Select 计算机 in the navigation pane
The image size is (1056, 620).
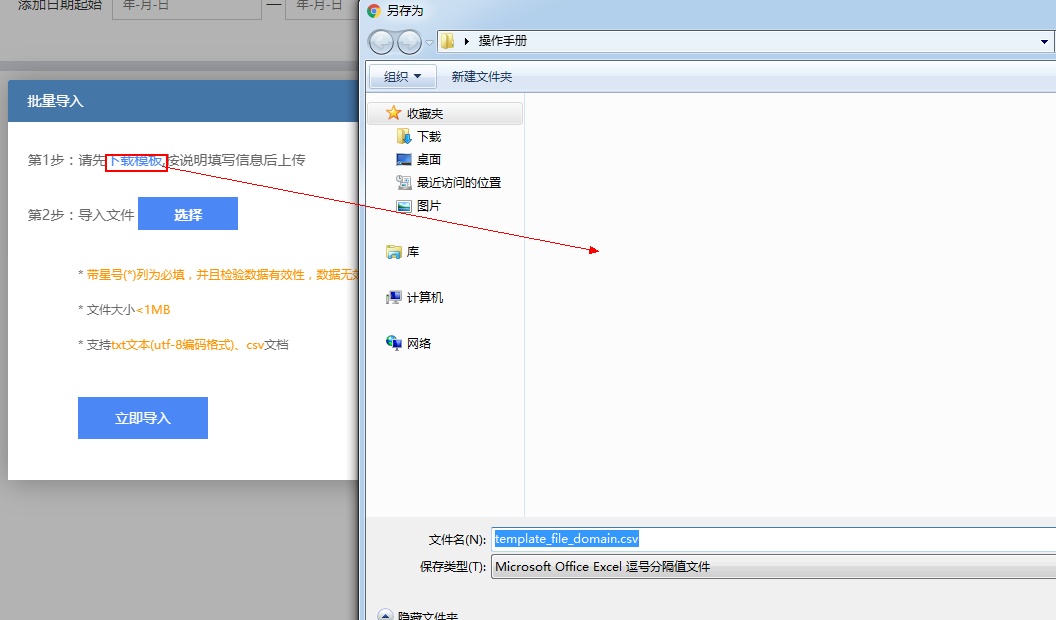[424, 297]
